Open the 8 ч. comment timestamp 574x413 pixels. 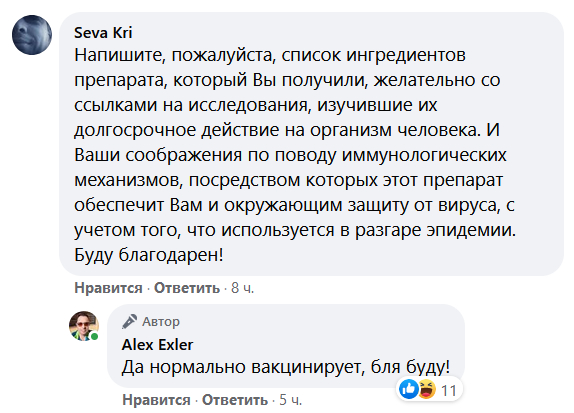242,288
